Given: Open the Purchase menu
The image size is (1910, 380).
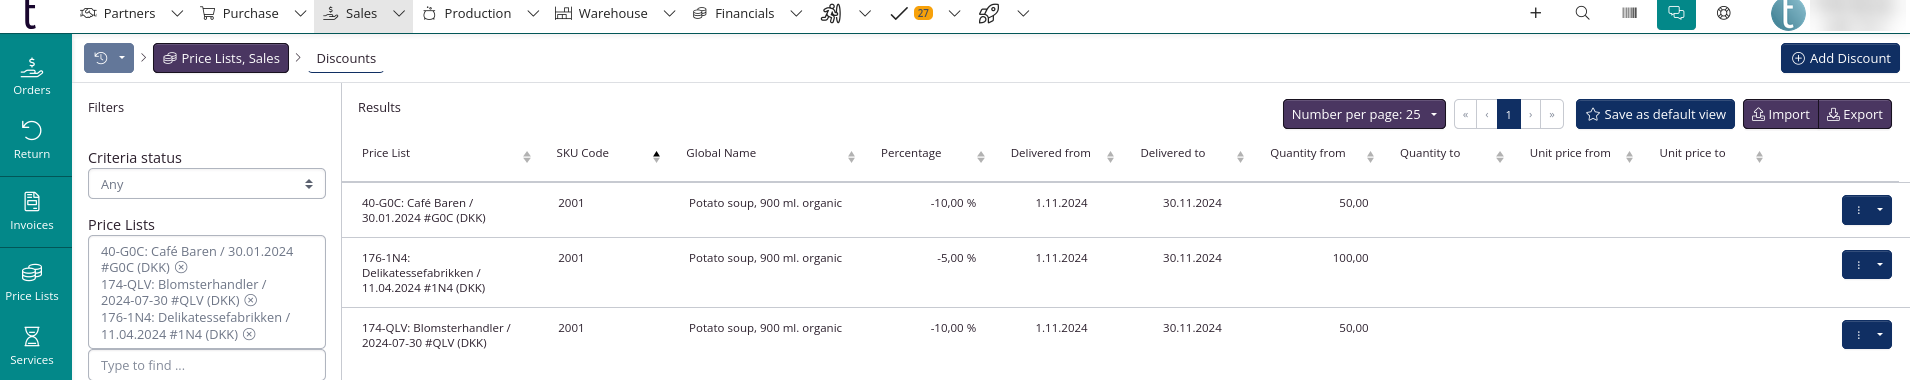Looking at the screenshot, I should [240, 14].
